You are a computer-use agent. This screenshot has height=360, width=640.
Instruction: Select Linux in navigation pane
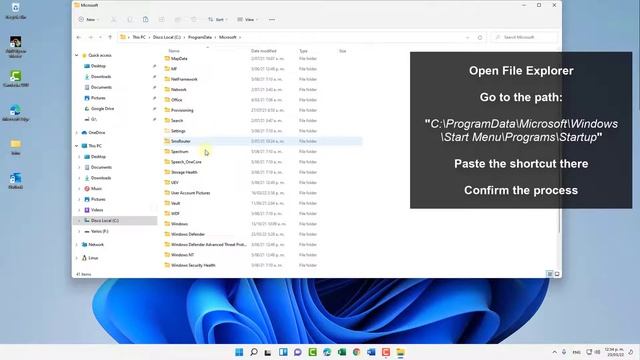coord(93,258)
